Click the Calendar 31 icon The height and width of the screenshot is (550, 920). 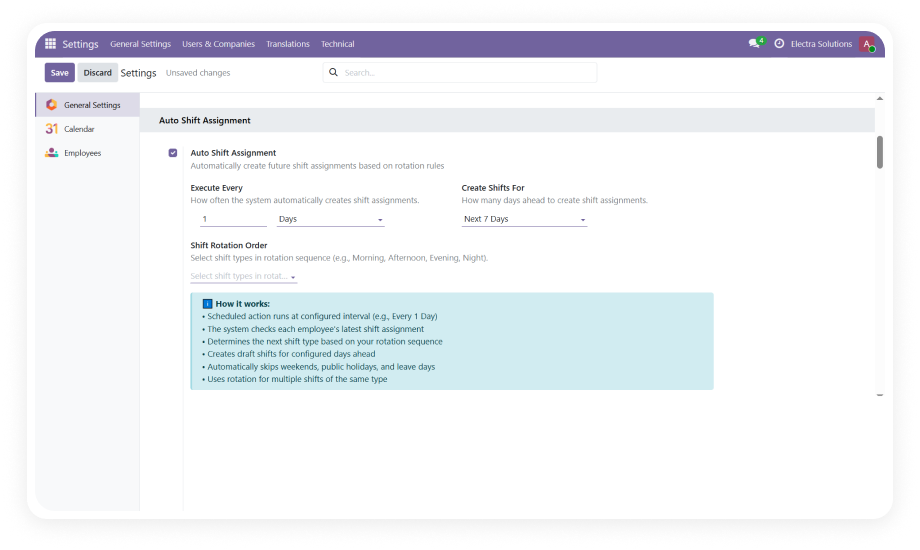pos(52,129)
